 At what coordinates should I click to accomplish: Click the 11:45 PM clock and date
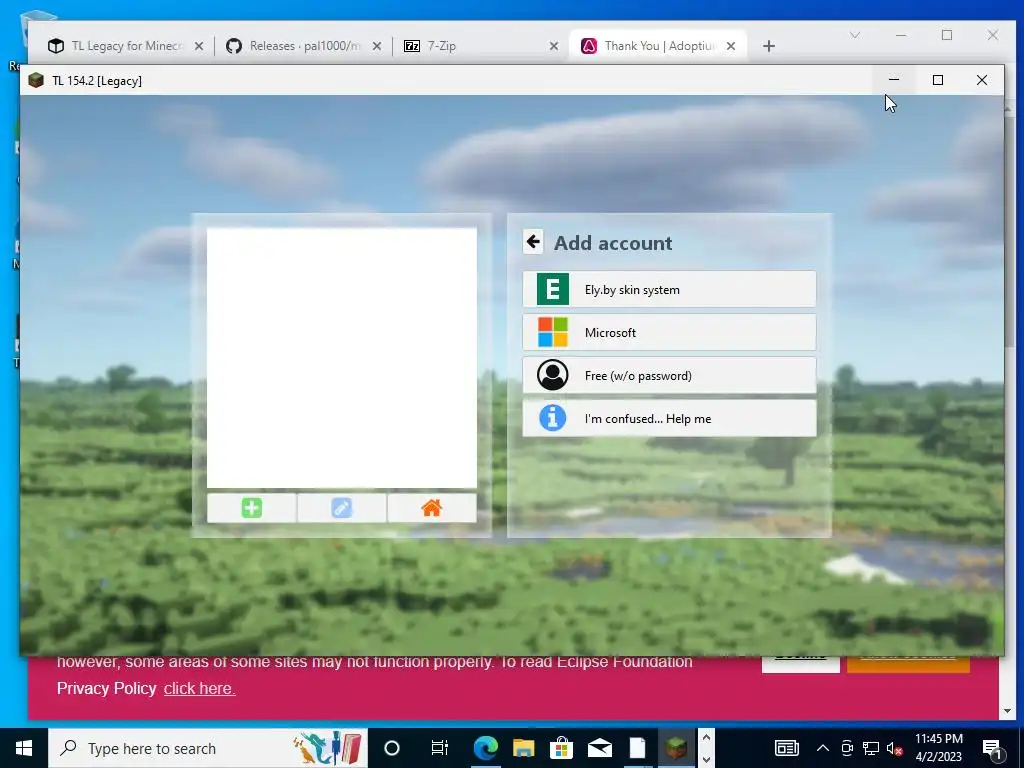click(x=938, y=748)
